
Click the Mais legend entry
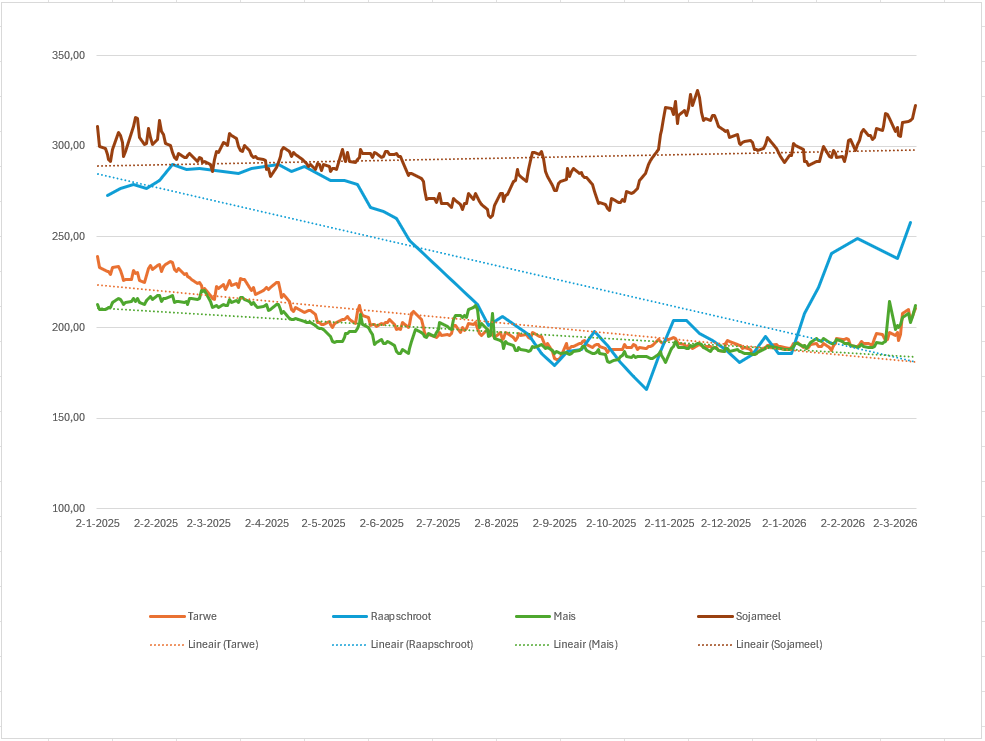pos(564,617)
